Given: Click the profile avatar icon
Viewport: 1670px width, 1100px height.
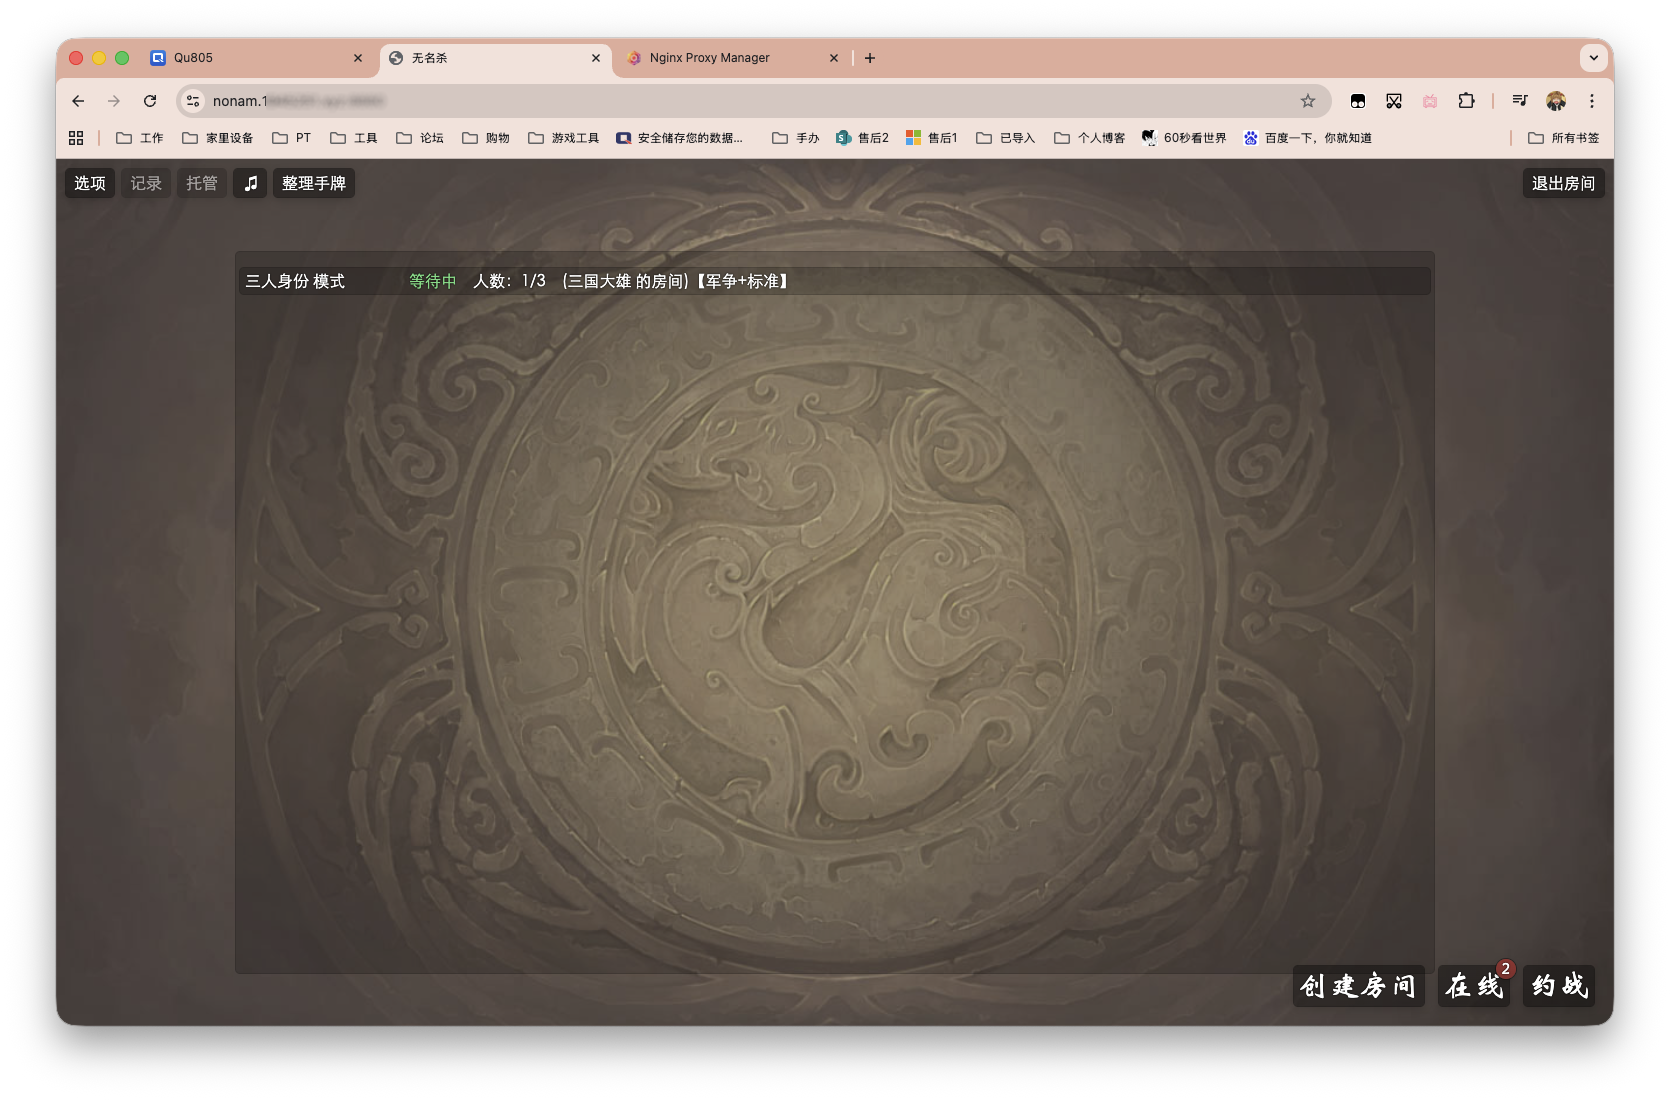Looking at the screenshot, I should point(1555,101).
